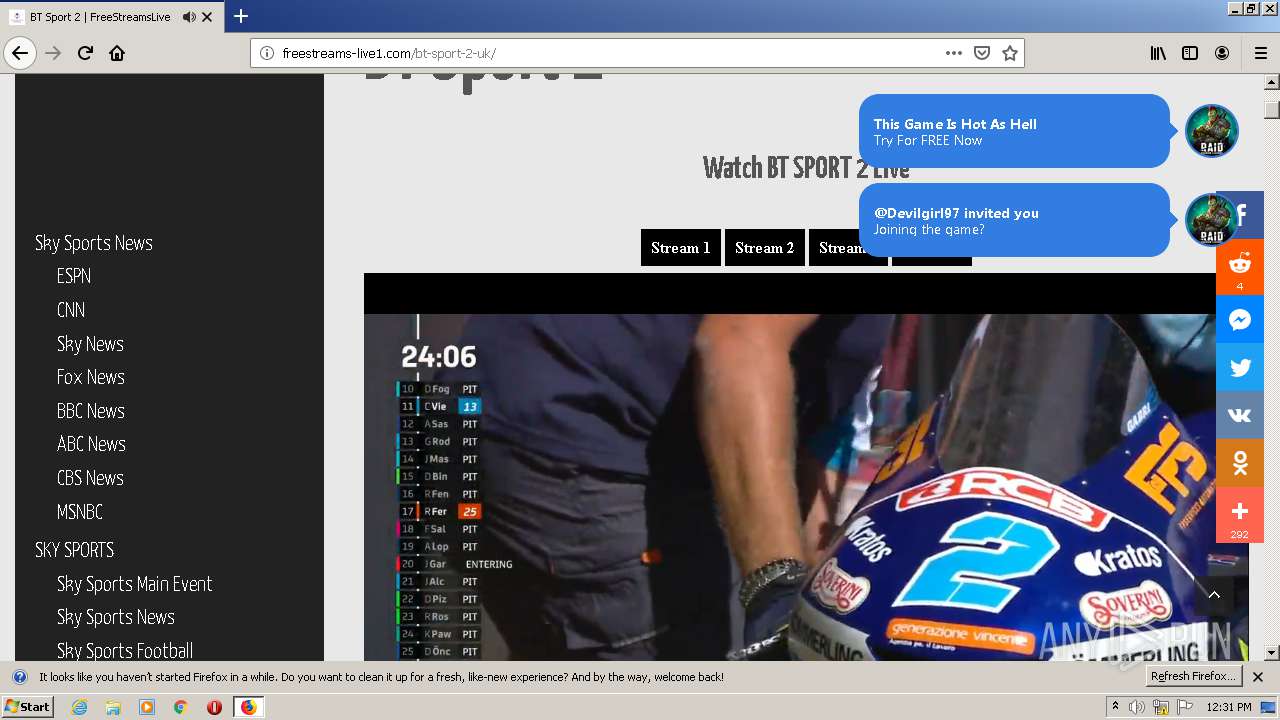Open the CBS News channel link
The width and height of the screenshot is (1280, 720).
90,478
